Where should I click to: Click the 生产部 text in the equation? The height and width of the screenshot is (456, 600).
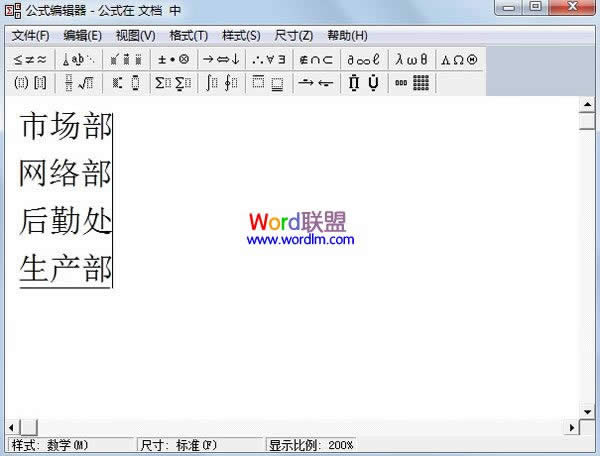[65, 268]
